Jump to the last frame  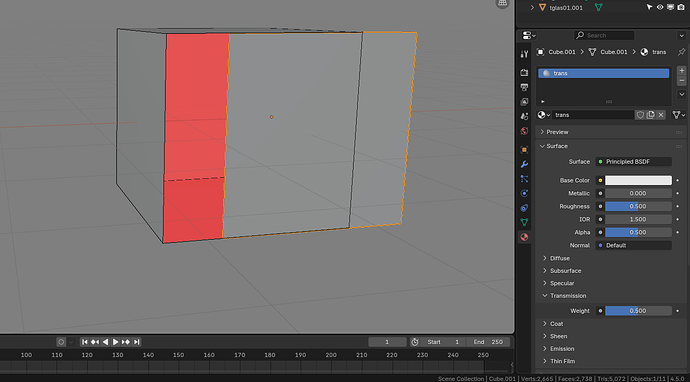[x=136, y=342]
